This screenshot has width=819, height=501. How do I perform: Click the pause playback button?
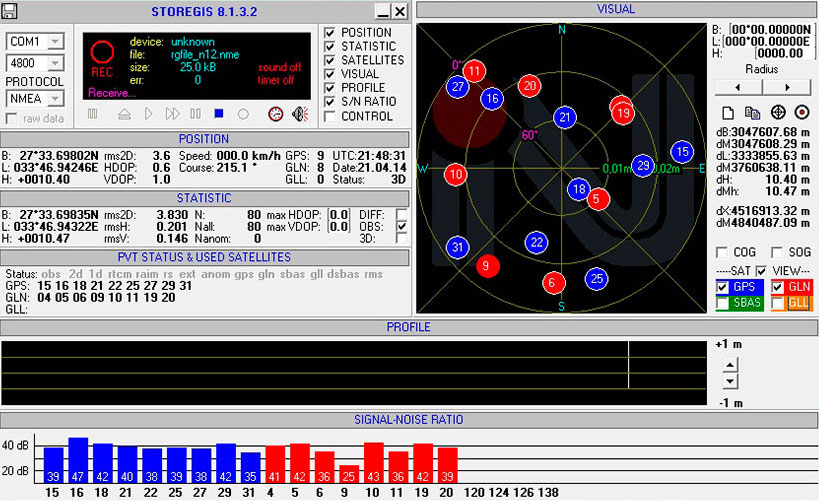(x=196, y=113)
